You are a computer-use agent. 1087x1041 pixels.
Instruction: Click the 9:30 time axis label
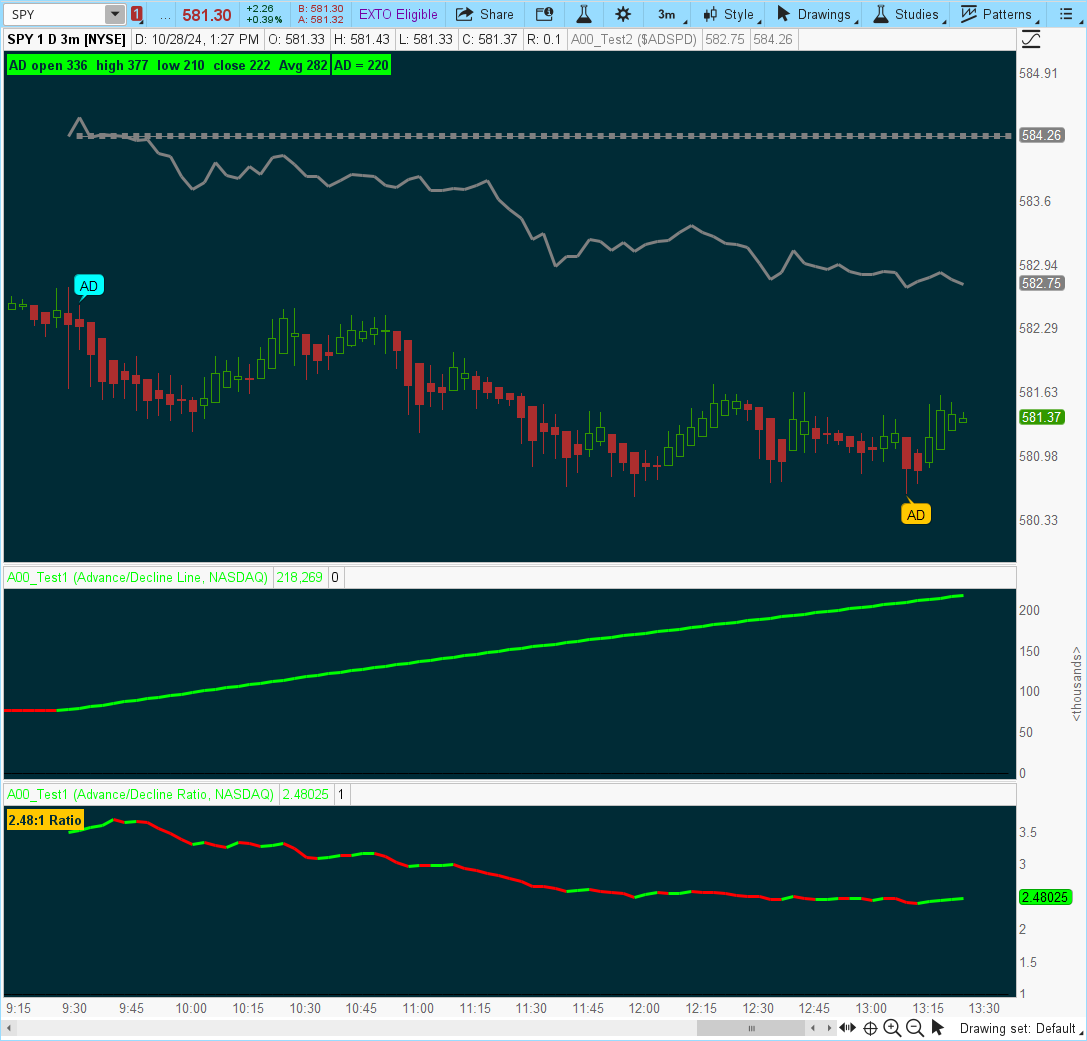pyautogui.click(x=75, y=1008)
